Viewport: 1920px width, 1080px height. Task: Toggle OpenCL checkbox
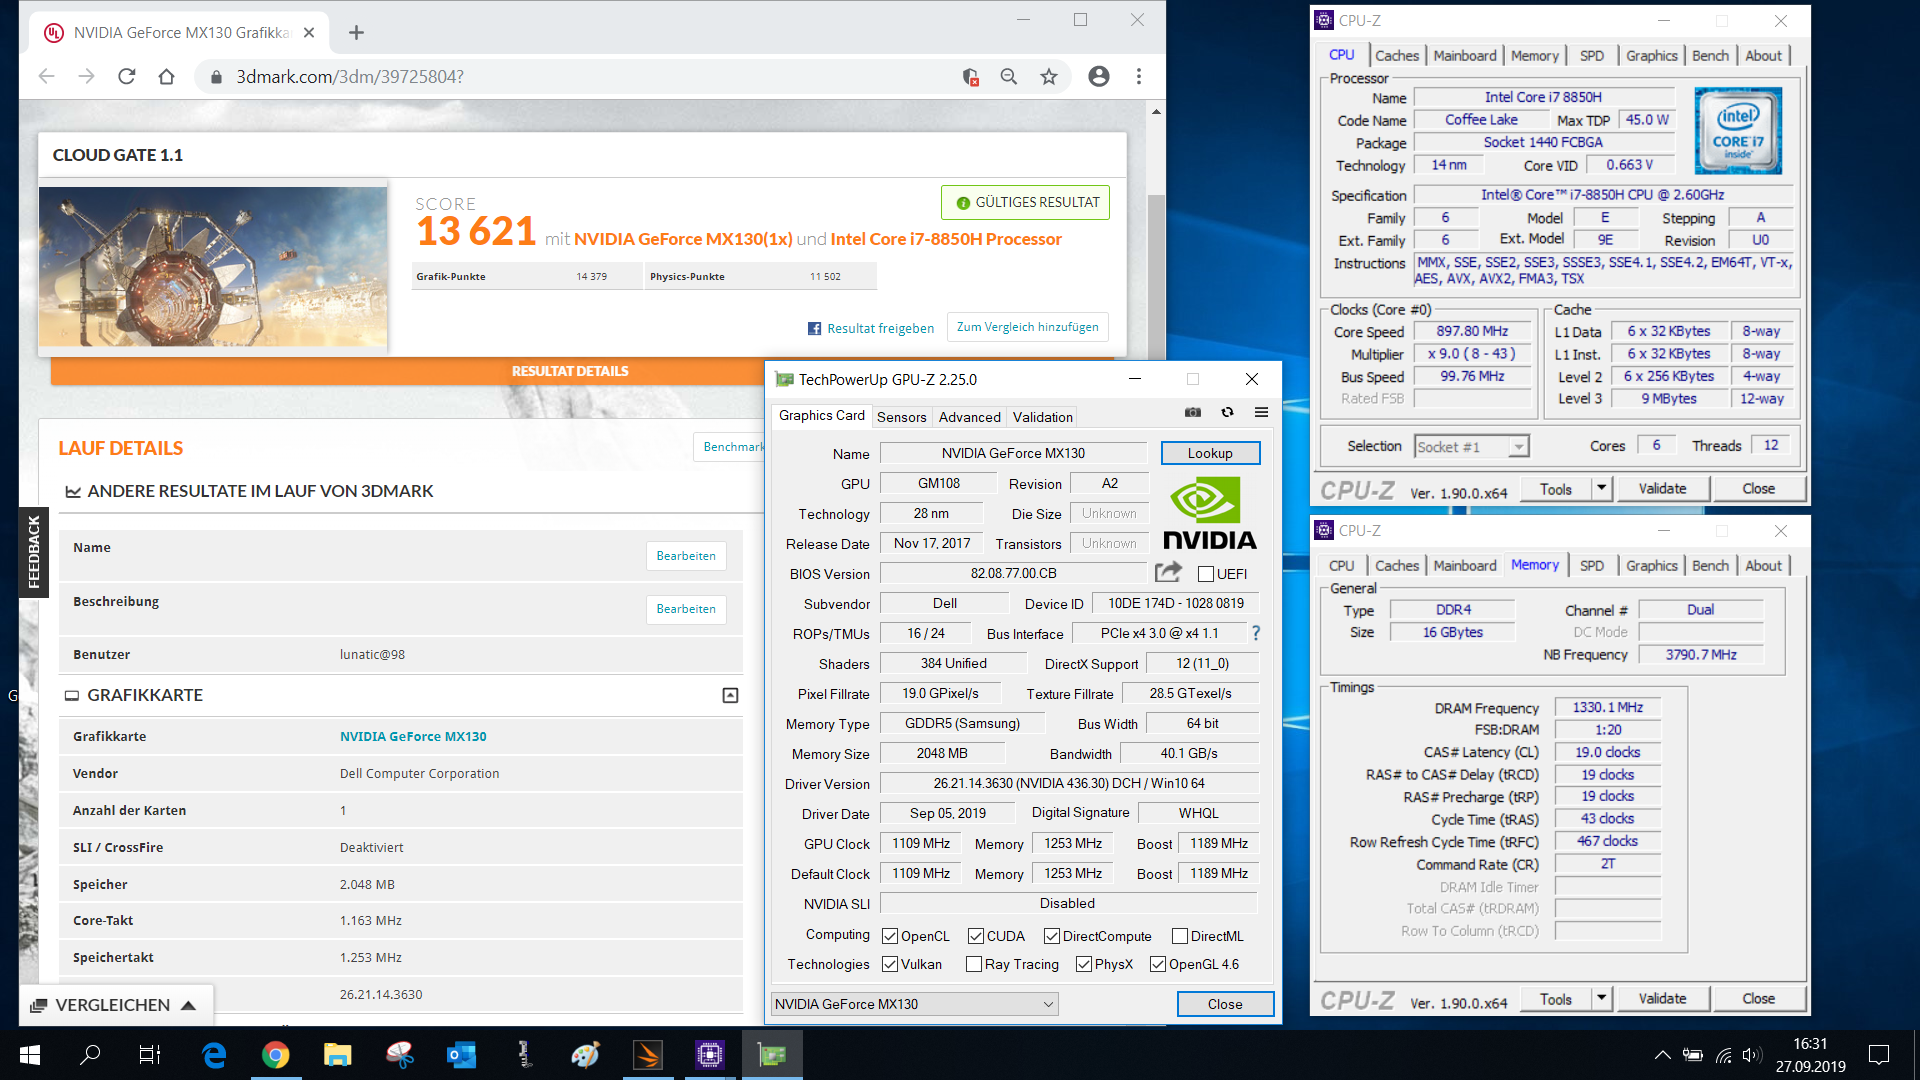tap(889, 936)
